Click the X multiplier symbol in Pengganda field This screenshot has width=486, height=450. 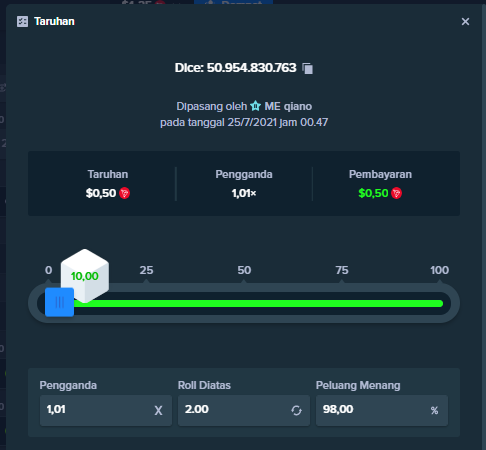pos(158,411)
